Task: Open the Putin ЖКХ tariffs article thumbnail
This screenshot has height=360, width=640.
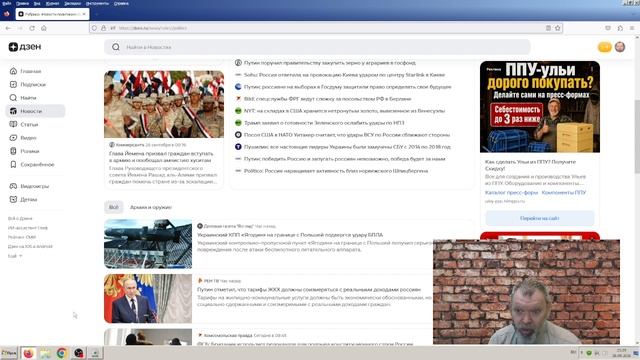Action: point(148,298)
